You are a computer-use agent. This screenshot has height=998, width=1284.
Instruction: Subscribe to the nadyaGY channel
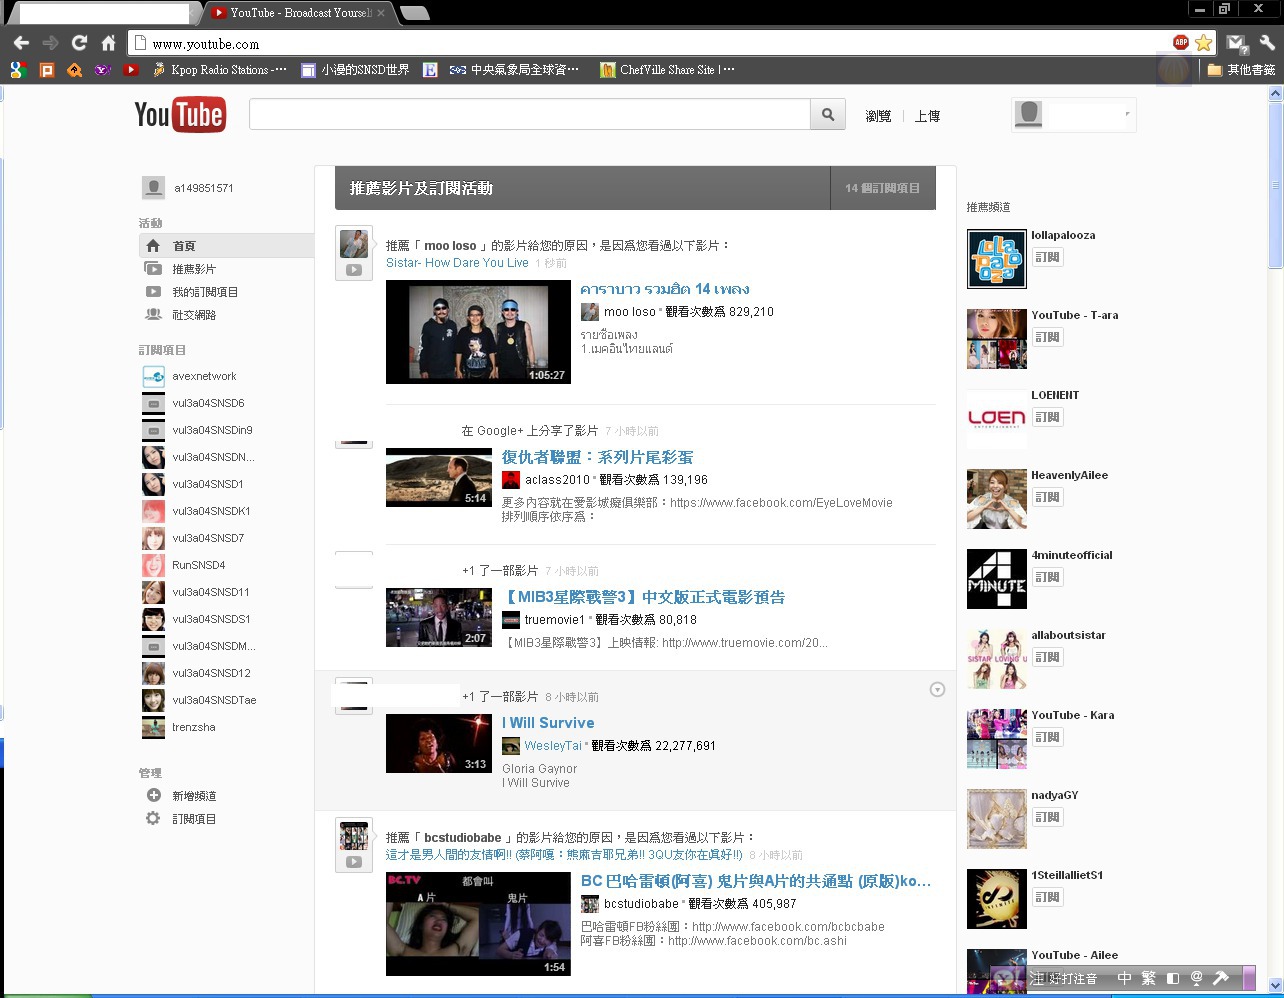[x=1047, y=817]
